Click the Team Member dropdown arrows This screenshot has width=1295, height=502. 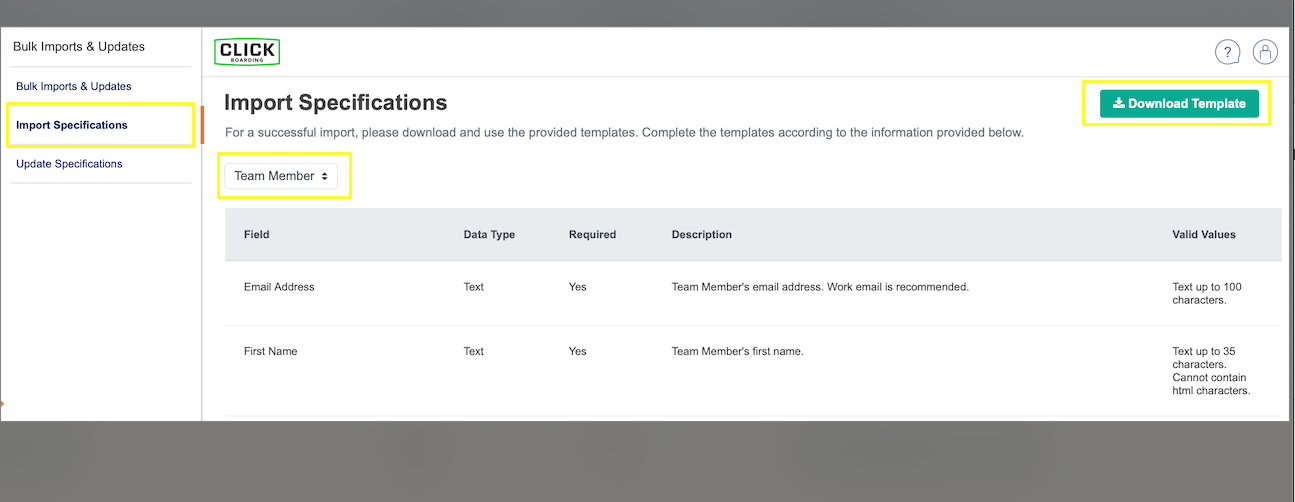click(324, 176)
